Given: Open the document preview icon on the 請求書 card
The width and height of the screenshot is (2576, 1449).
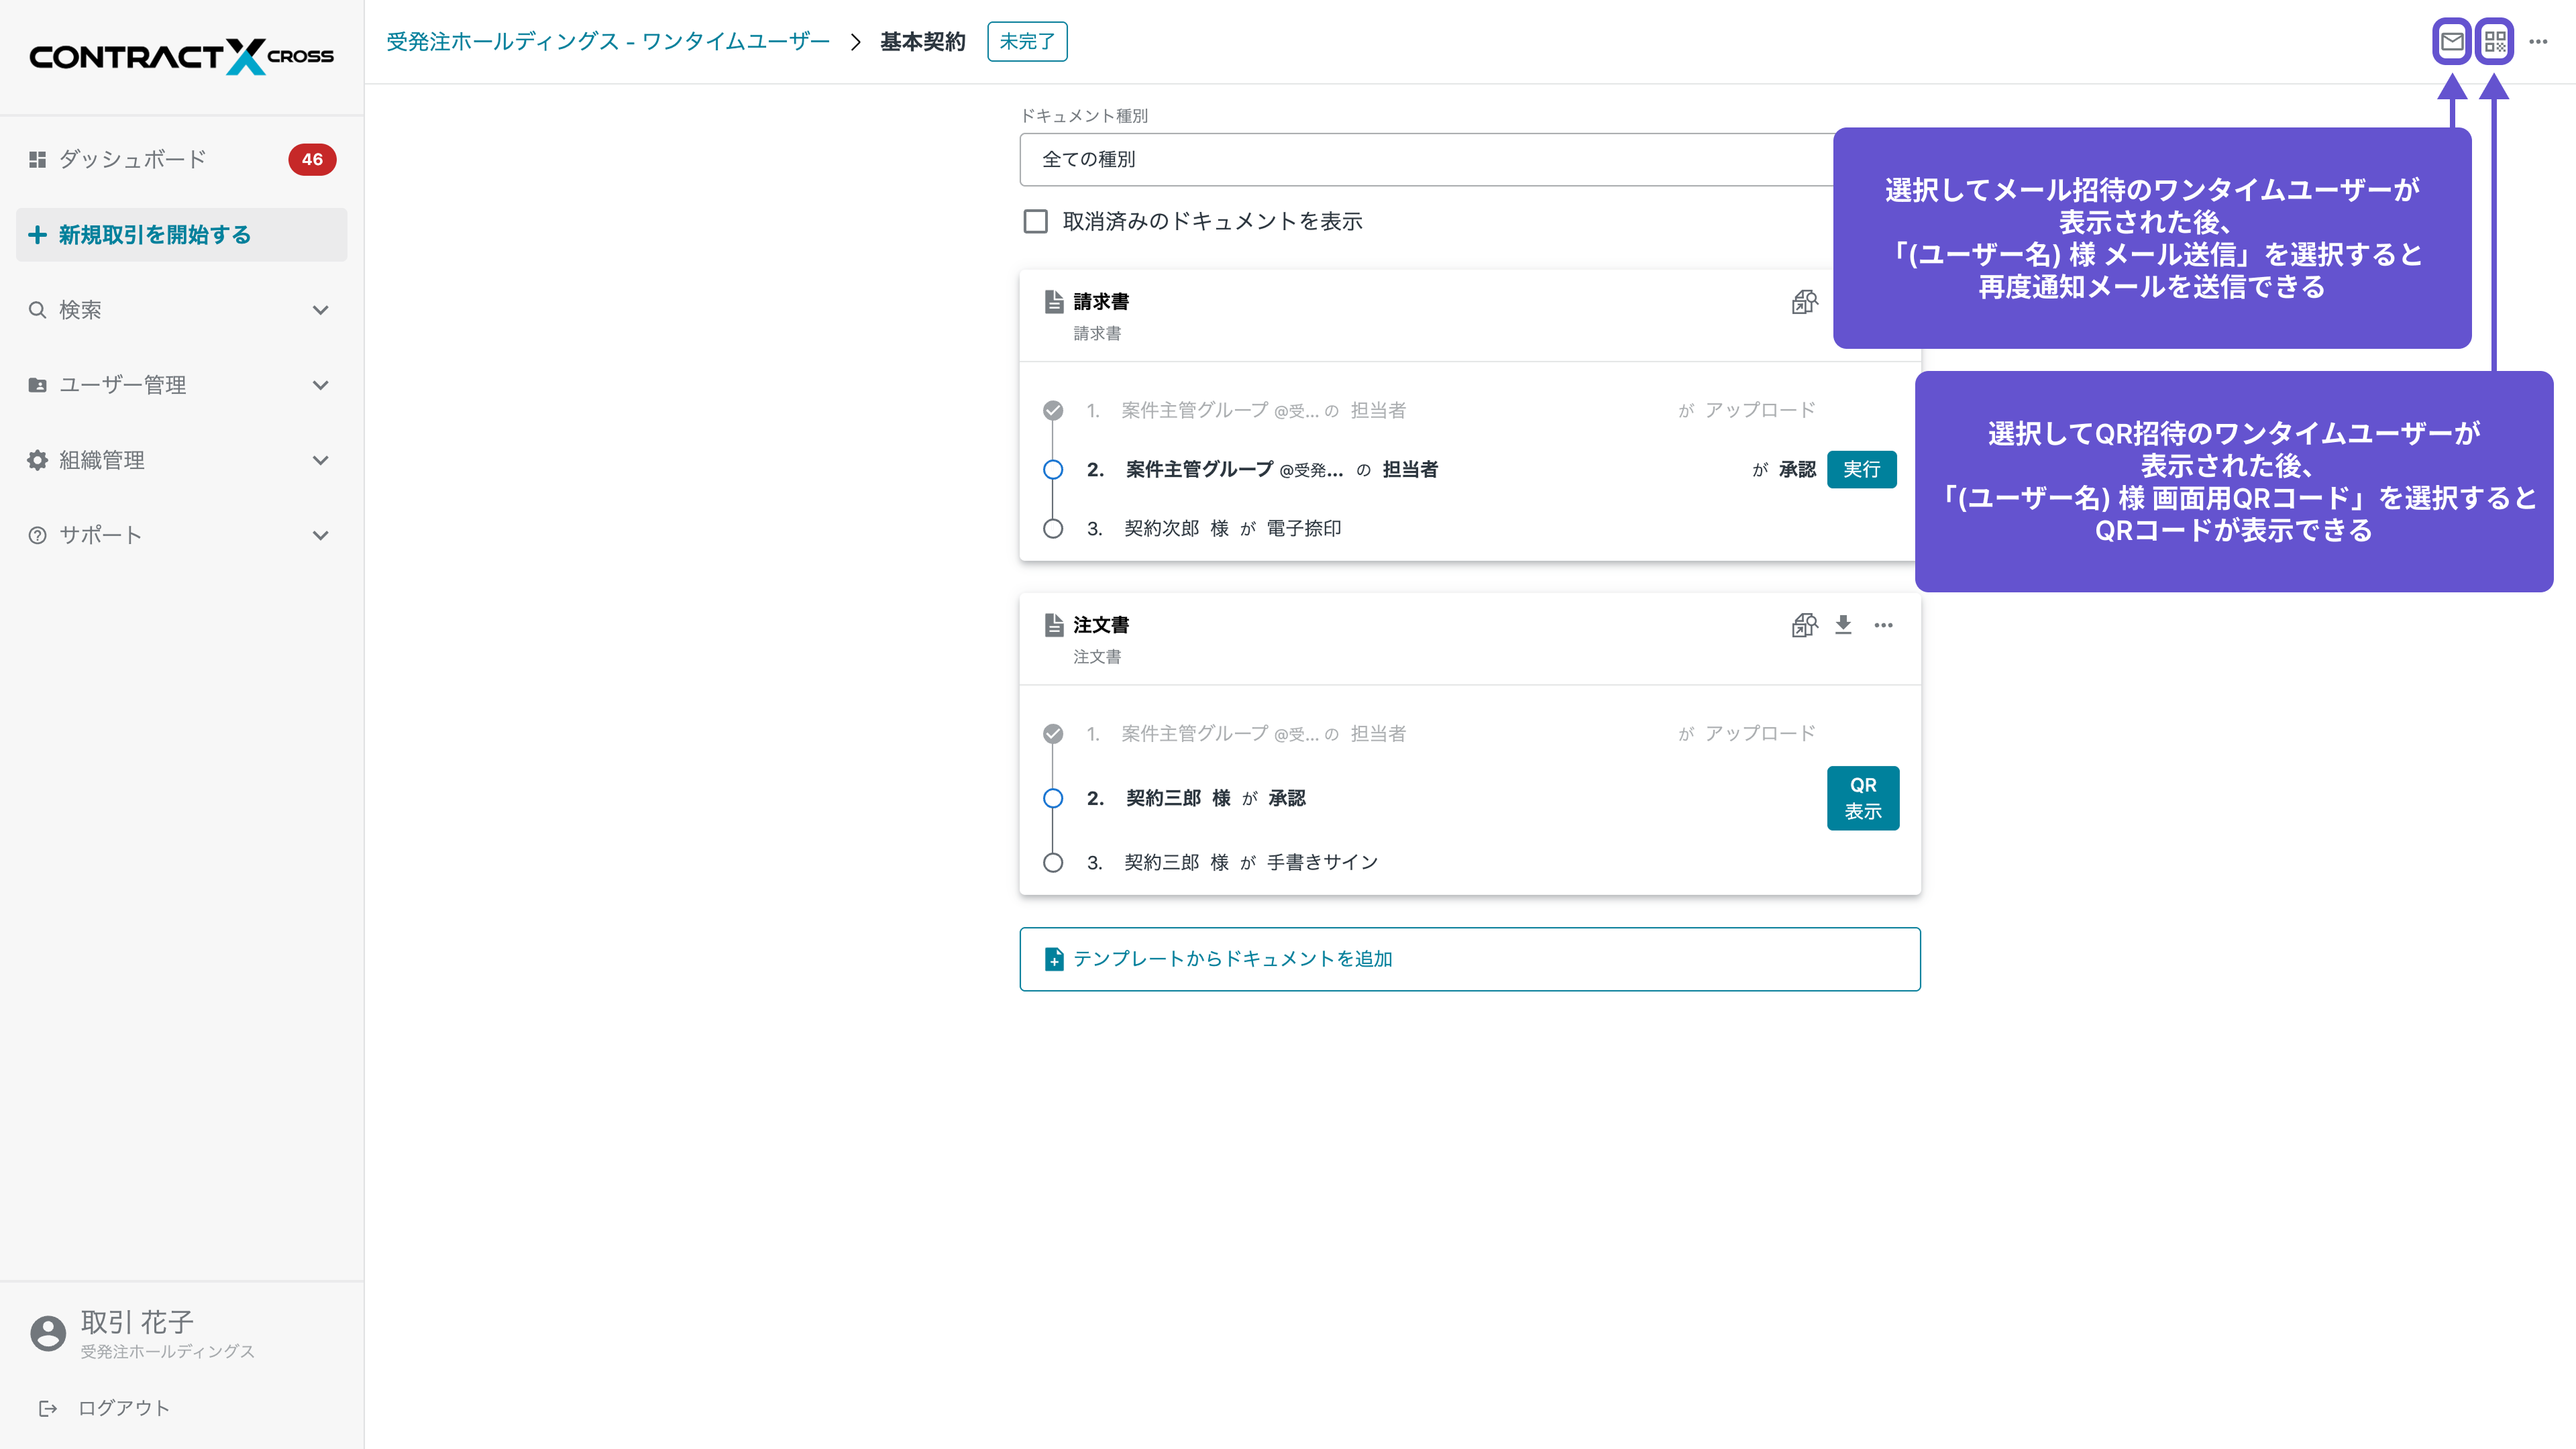Looking at the screenshot, I should coord(1804,302).
